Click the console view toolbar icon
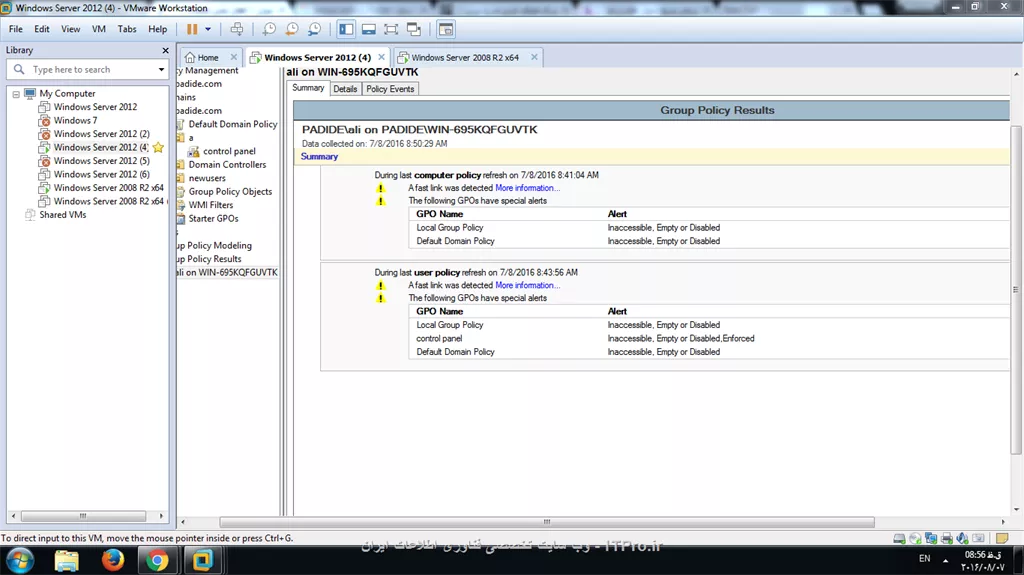This screenshot has height=575, width=1024. point(446,29)
